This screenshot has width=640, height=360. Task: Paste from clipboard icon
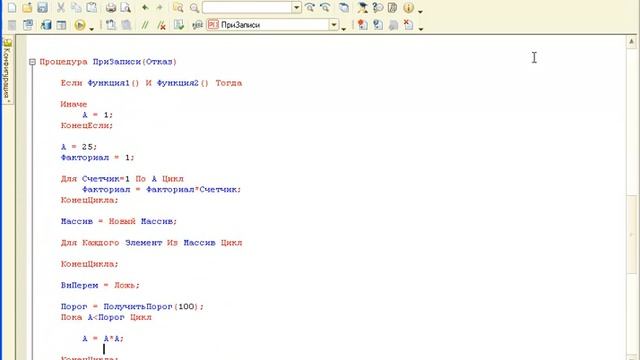coord(92,7)
